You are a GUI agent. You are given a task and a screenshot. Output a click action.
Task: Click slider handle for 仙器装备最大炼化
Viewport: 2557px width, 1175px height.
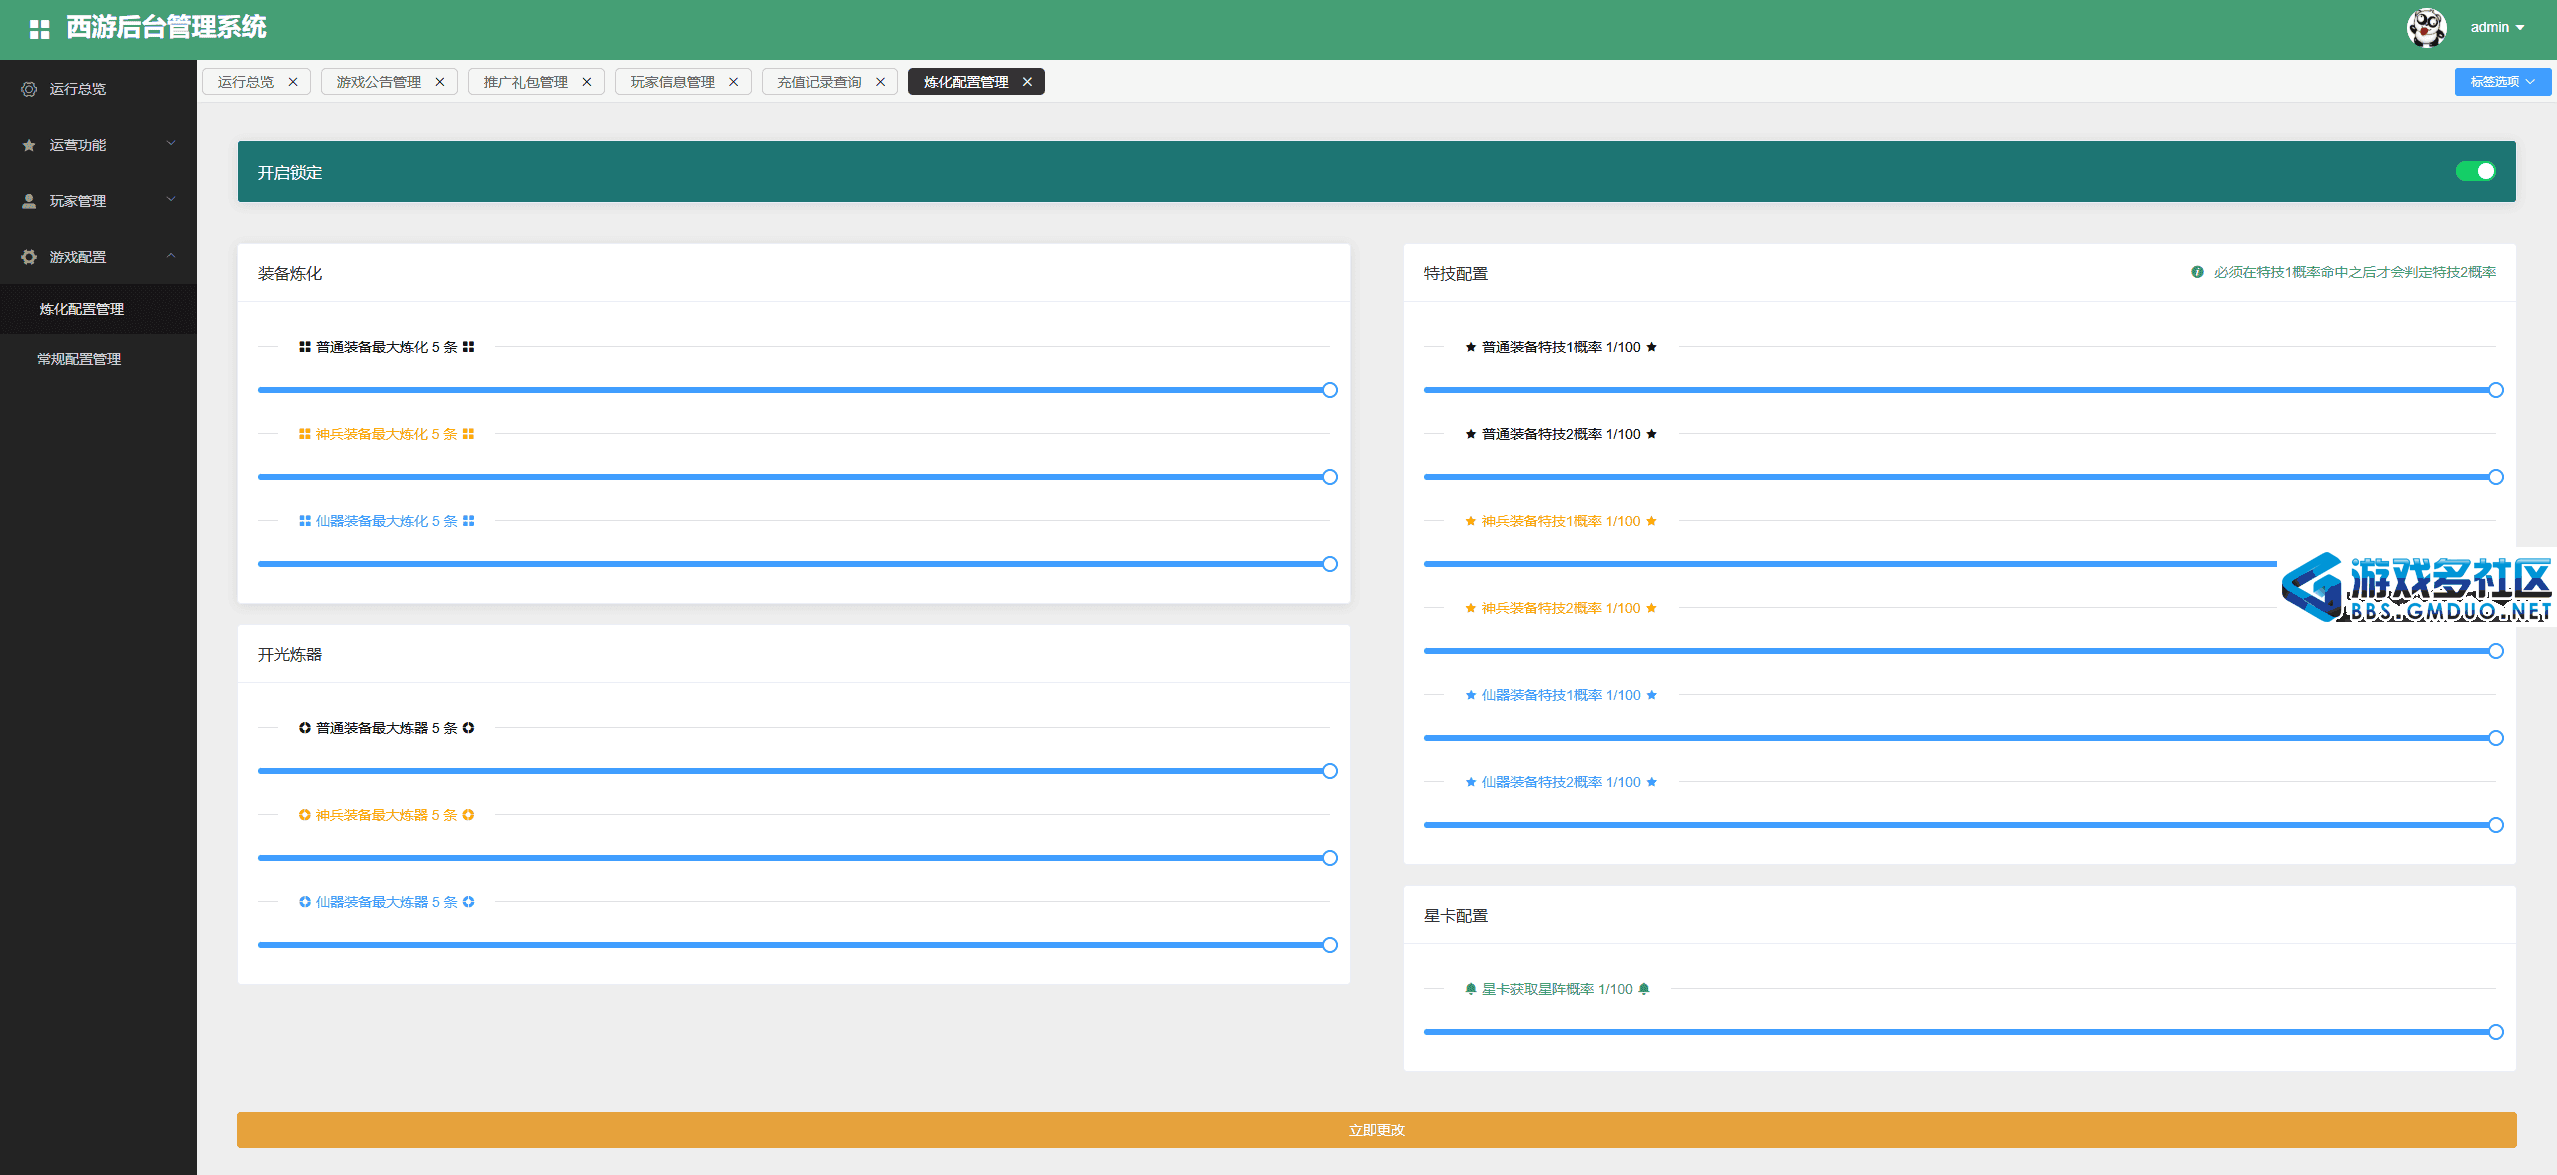click(1330, 564)
